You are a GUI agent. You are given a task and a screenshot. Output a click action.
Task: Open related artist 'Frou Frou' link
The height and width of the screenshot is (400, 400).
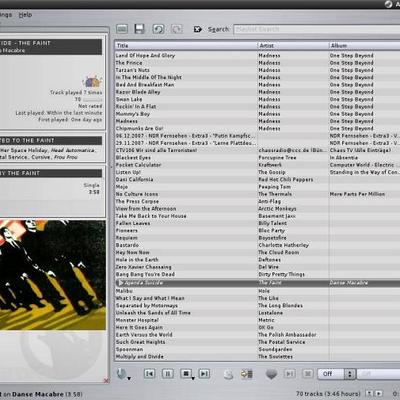point(66,157)
